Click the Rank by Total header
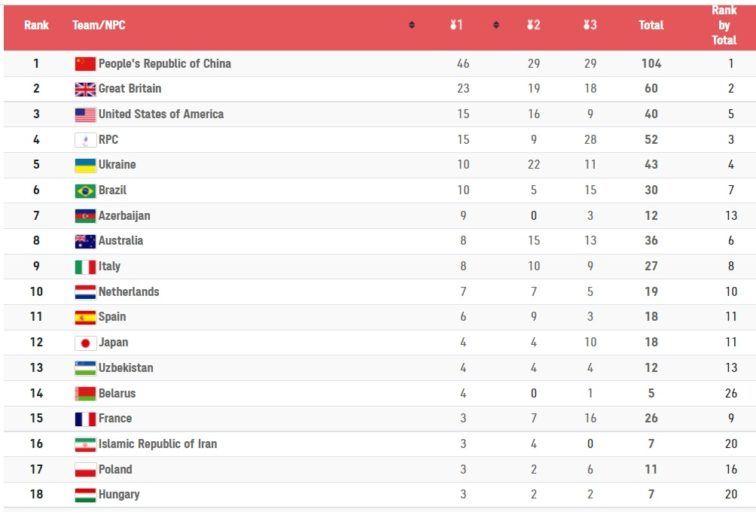This screenshot has height=512, width=756. tap(724, 25)
